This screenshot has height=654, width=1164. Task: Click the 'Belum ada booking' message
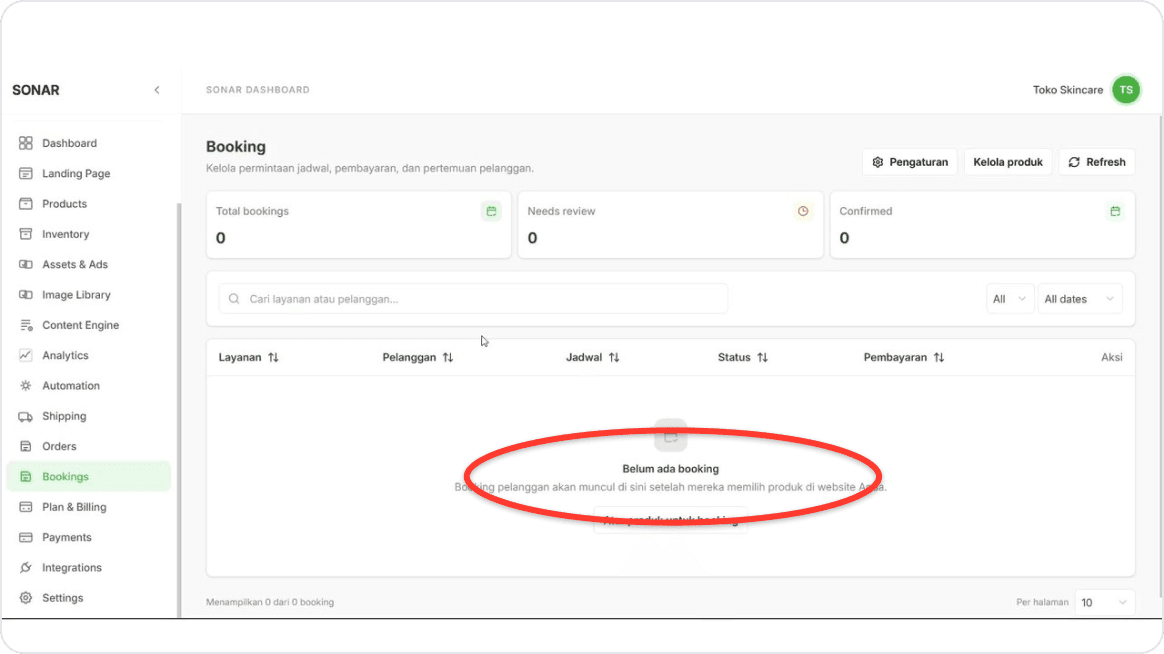coord(670,468)
